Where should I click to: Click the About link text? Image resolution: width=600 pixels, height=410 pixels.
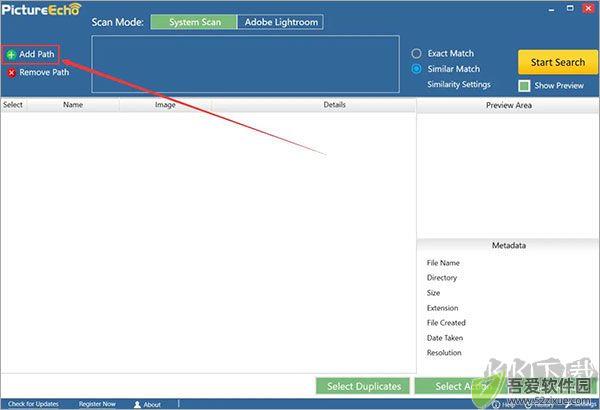[152, 404]
